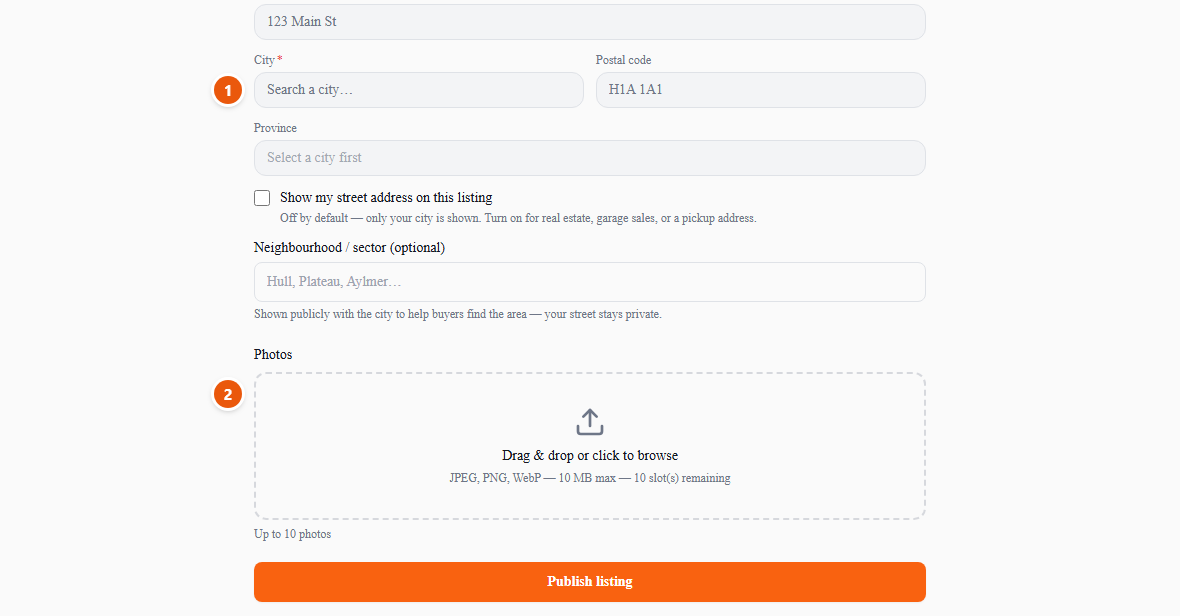Click the 'Show my street address on this listing' label
The height and width of the screenshot is (616, 1180).
tap(386, 197)
